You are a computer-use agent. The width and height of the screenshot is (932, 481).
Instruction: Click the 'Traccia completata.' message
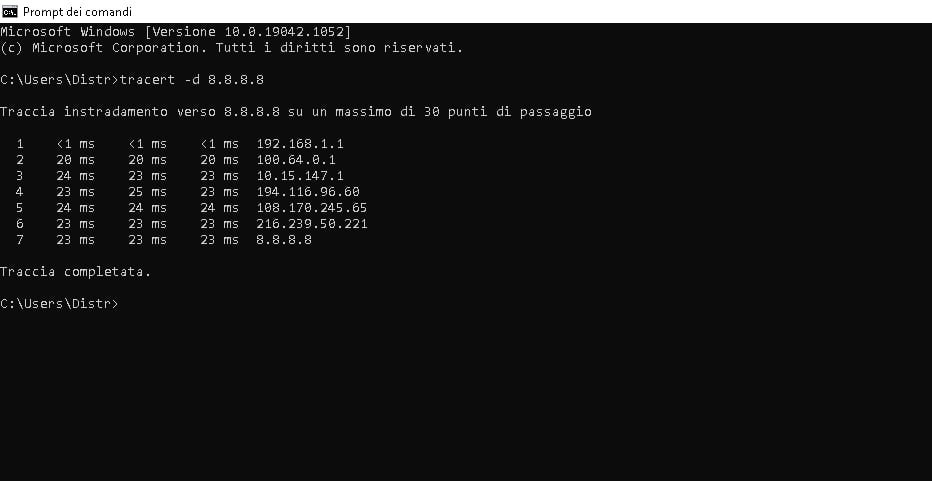75,272
